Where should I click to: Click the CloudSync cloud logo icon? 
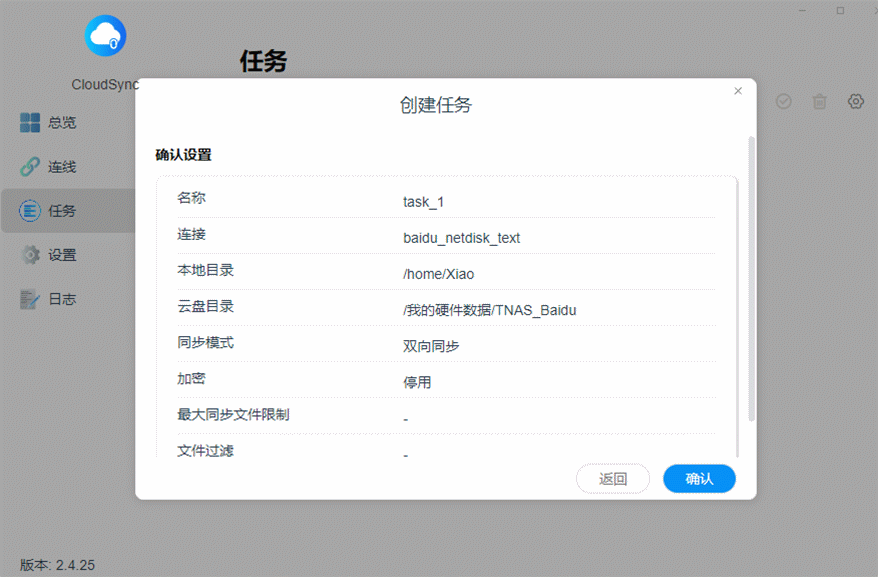(106, 37)
